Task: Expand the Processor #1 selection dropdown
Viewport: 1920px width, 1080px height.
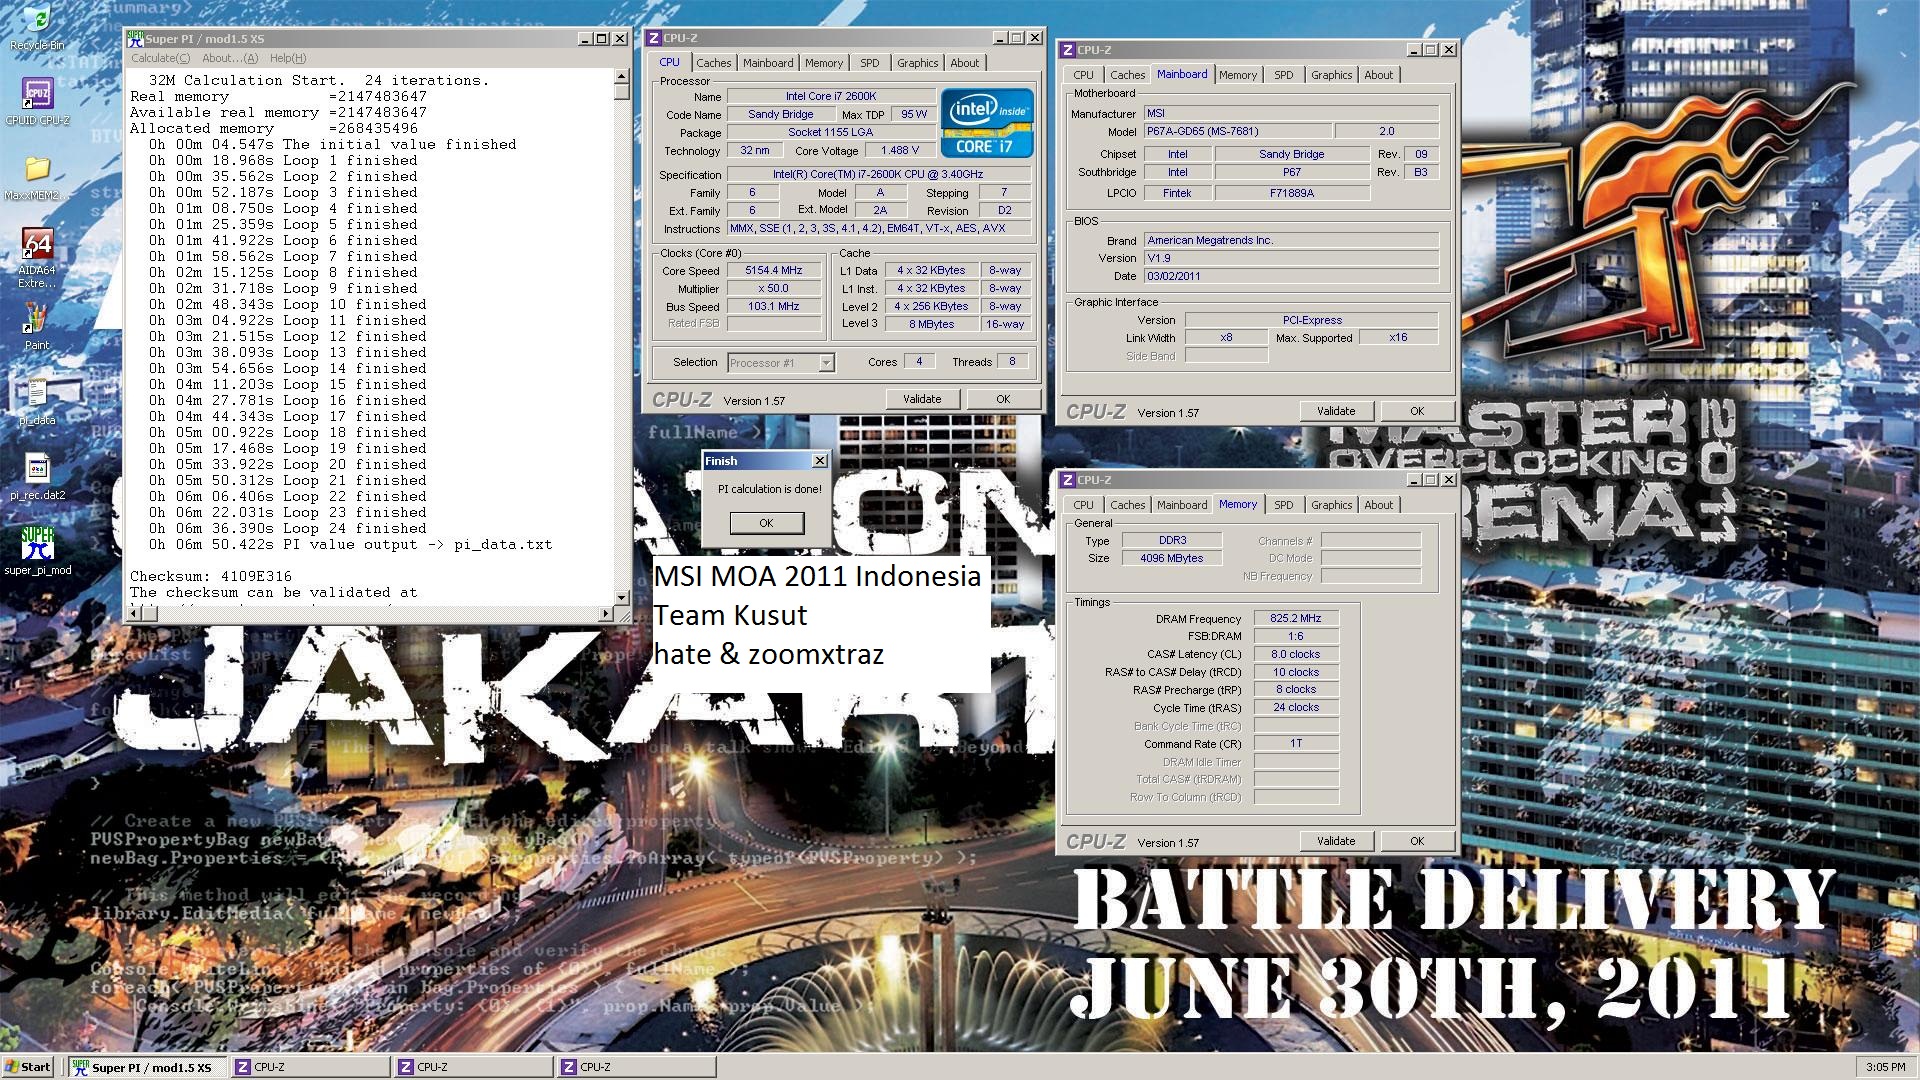Action: pyautogui.click(x=826, y=363)
